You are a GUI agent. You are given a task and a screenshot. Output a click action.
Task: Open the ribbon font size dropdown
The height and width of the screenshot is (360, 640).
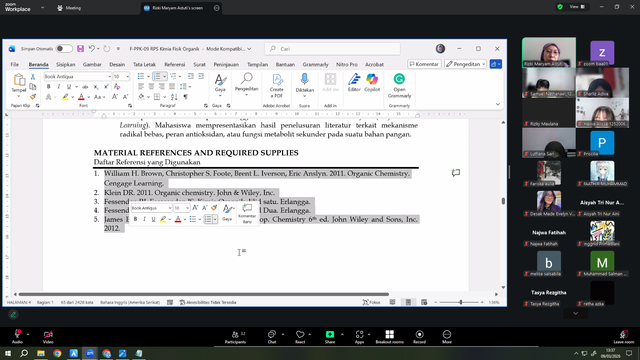point(127,77)
